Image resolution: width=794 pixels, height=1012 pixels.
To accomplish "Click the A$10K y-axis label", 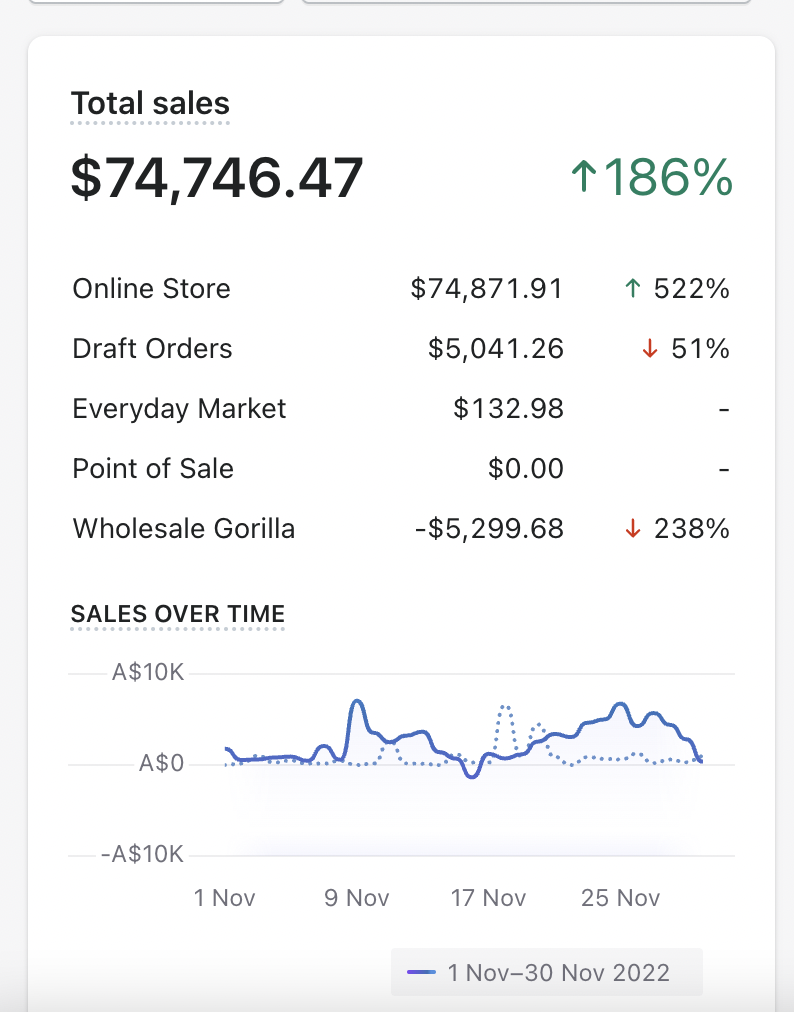I will tap(149, 673).
